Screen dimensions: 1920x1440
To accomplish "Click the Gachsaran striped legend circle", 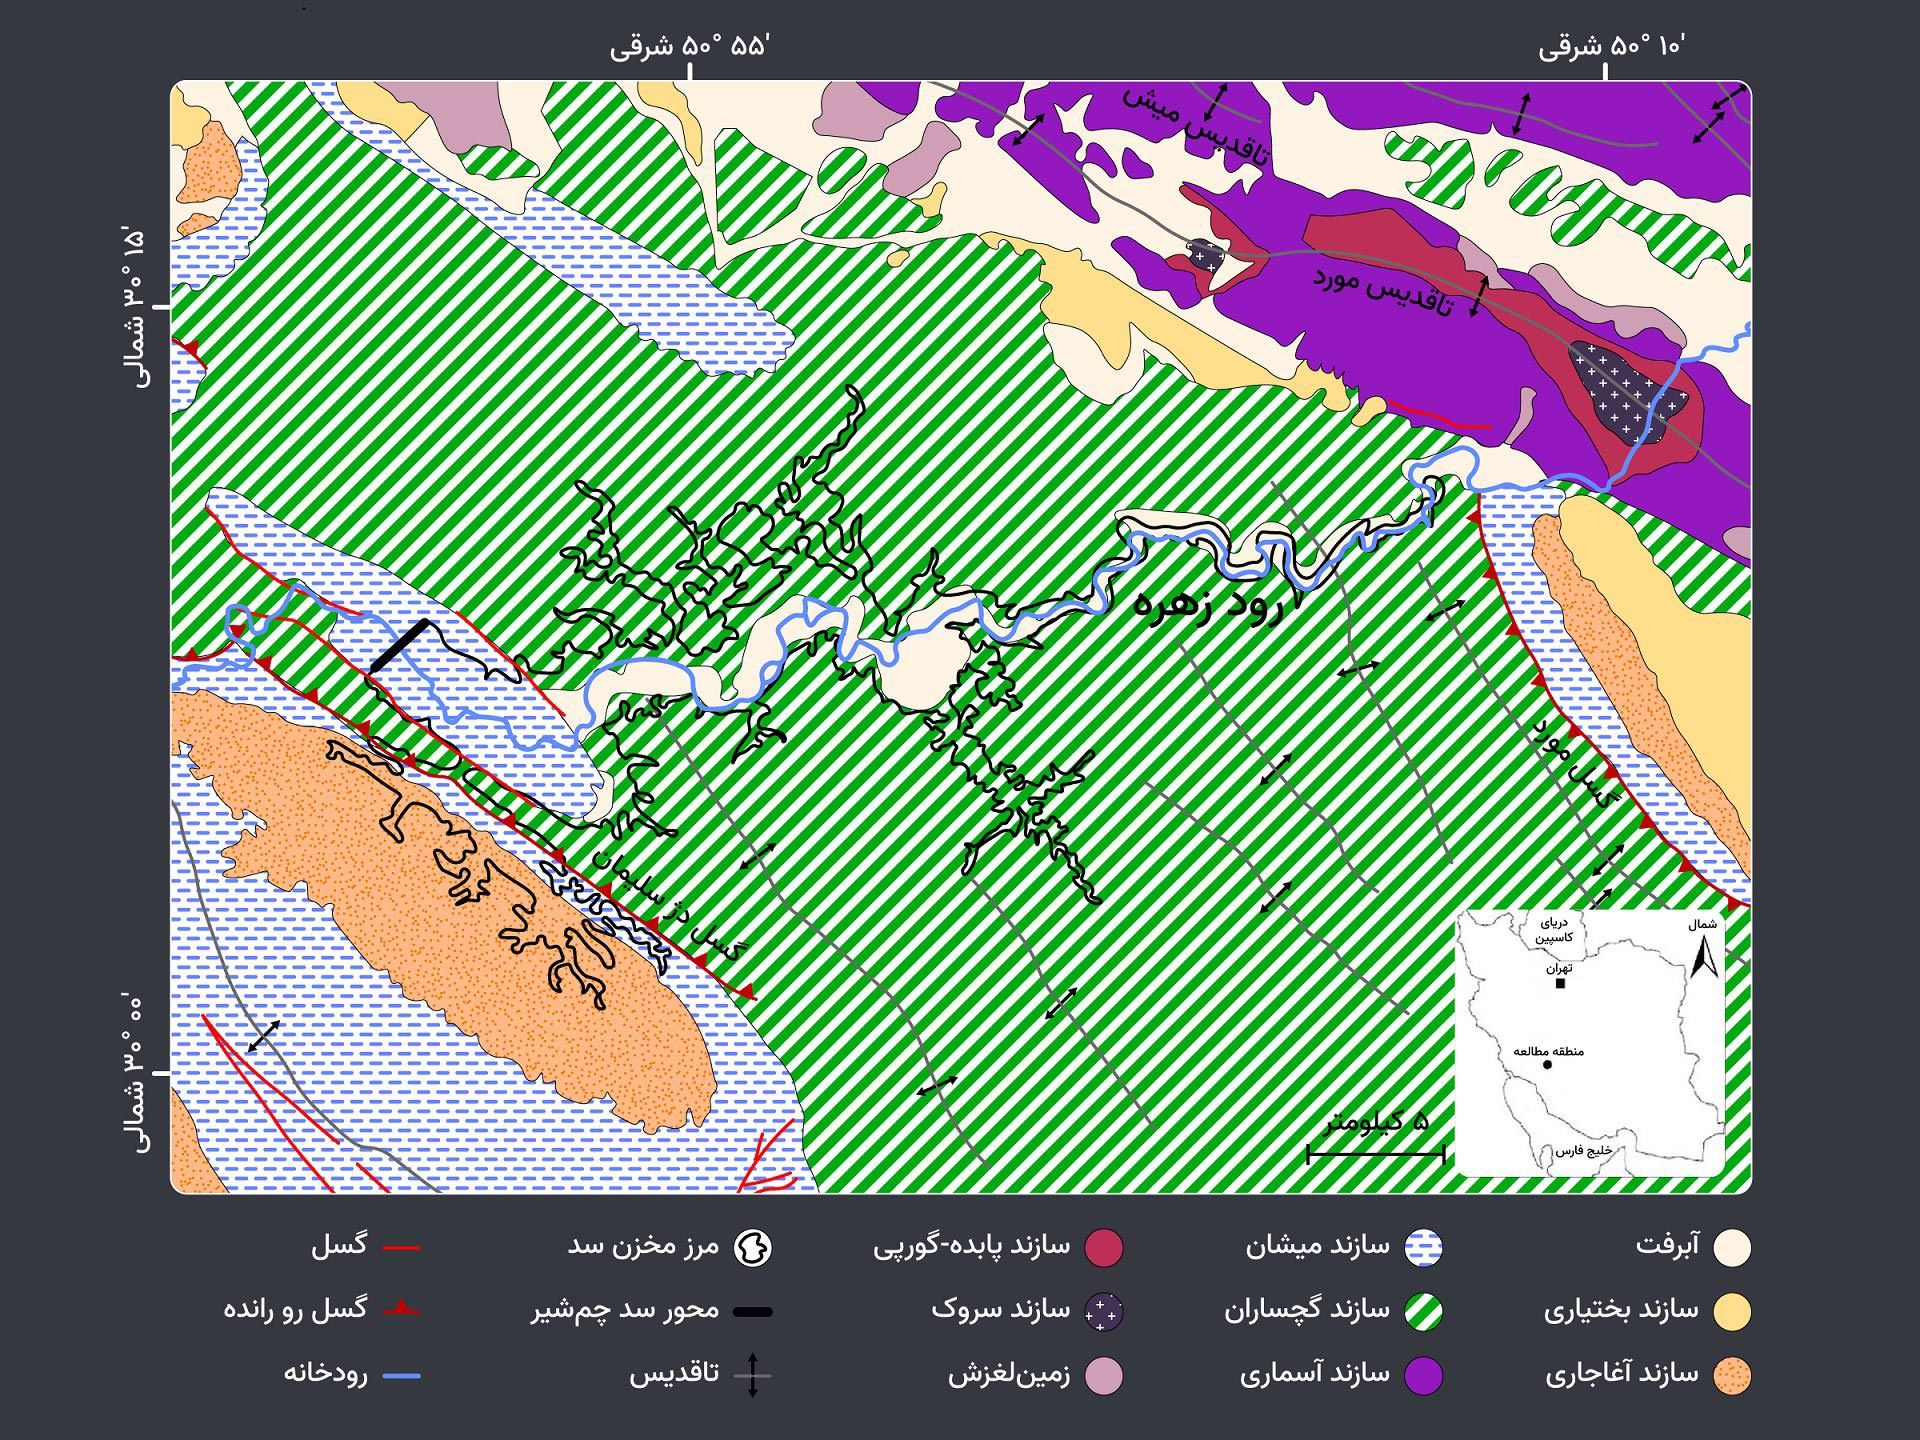I will (1422, 1311).
